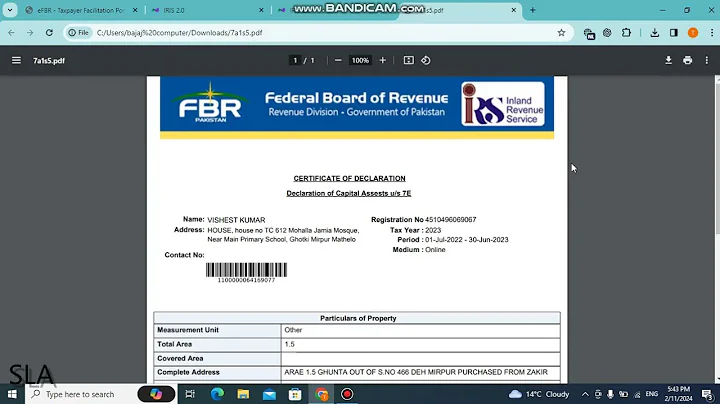720x404 pixels.
Task: Zoom out the PDF with minus button
Action: tap(338, 60)
